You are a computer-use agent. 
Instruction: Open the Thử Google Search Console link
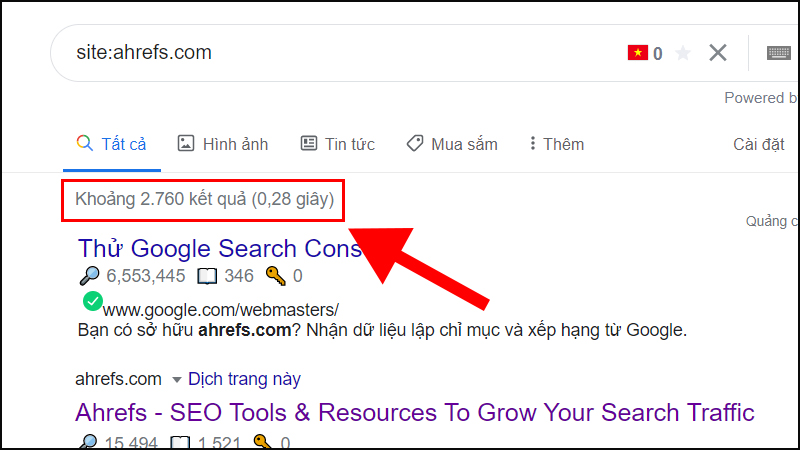pos(219,248)
